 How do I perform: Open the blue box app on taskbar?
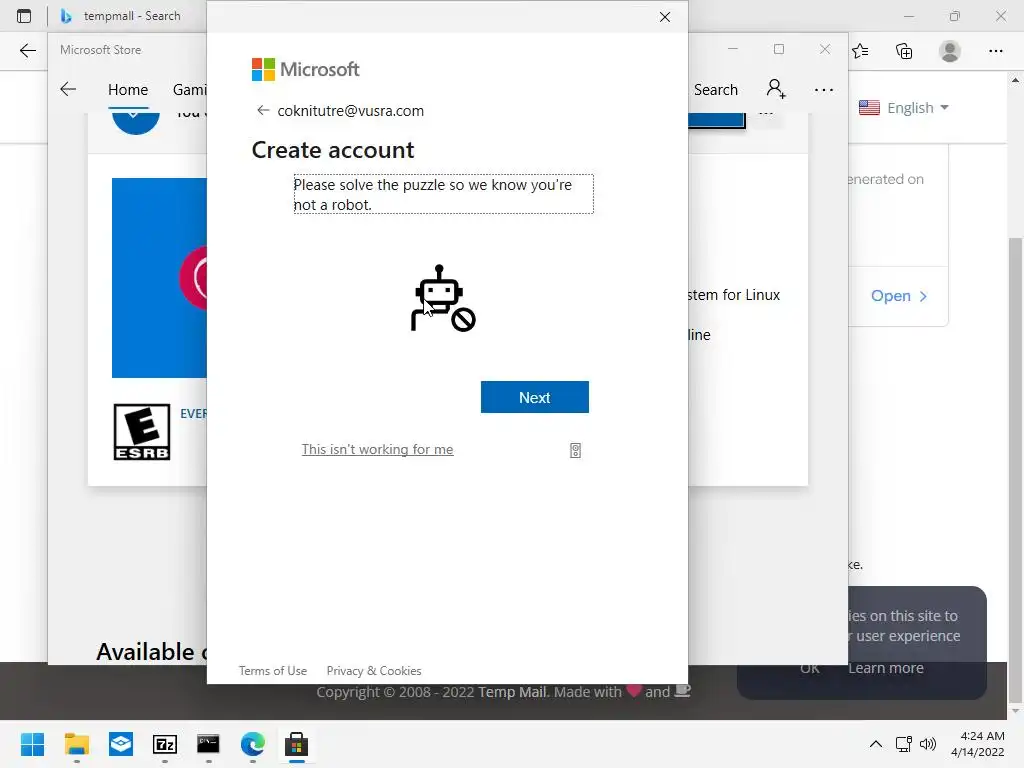(x=121, y=744)
